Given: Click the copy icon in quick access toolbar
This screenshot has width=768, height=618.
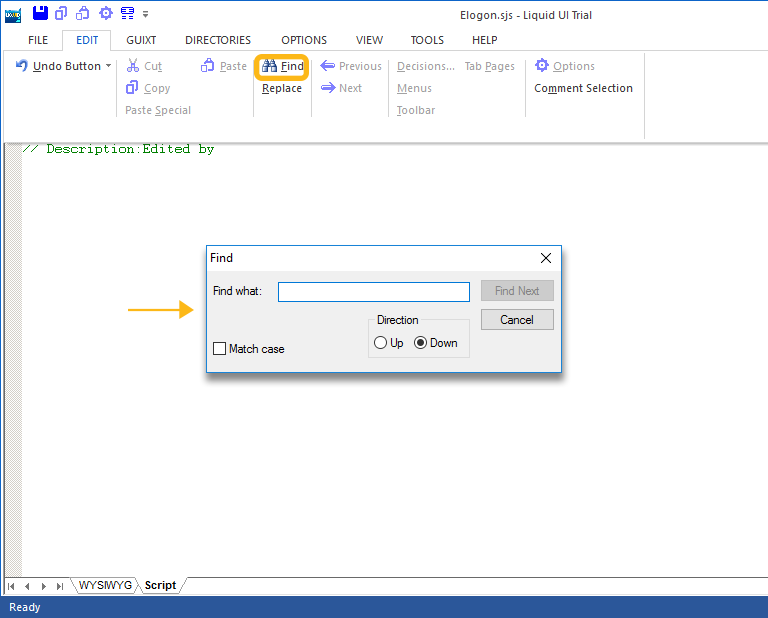Looking at the screenshot, I should tap(62, 13).
